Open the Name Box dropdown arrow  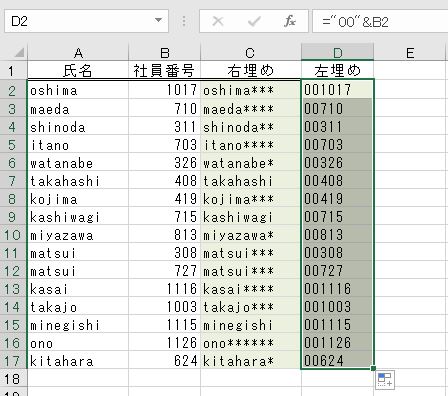pos(159,21)
